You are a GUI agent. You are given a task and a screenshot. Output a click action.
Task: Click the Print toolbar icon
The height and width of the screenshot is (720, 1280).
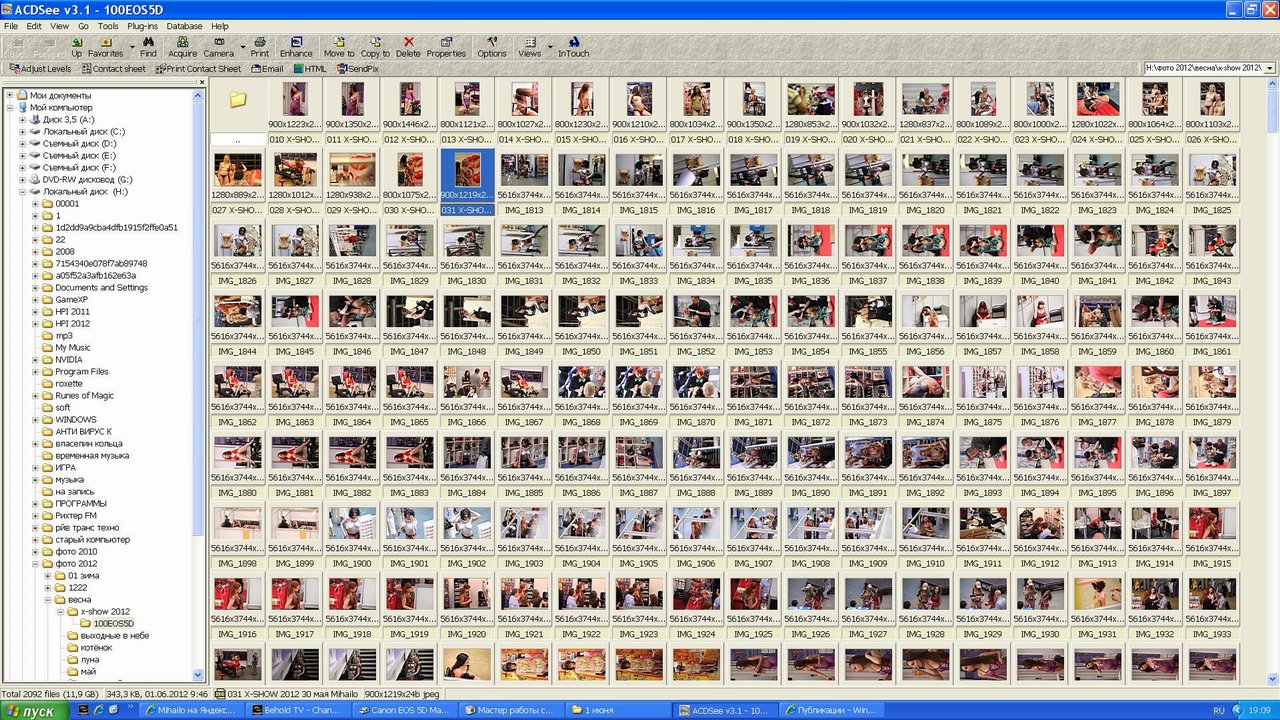click(x=260, y=47)
